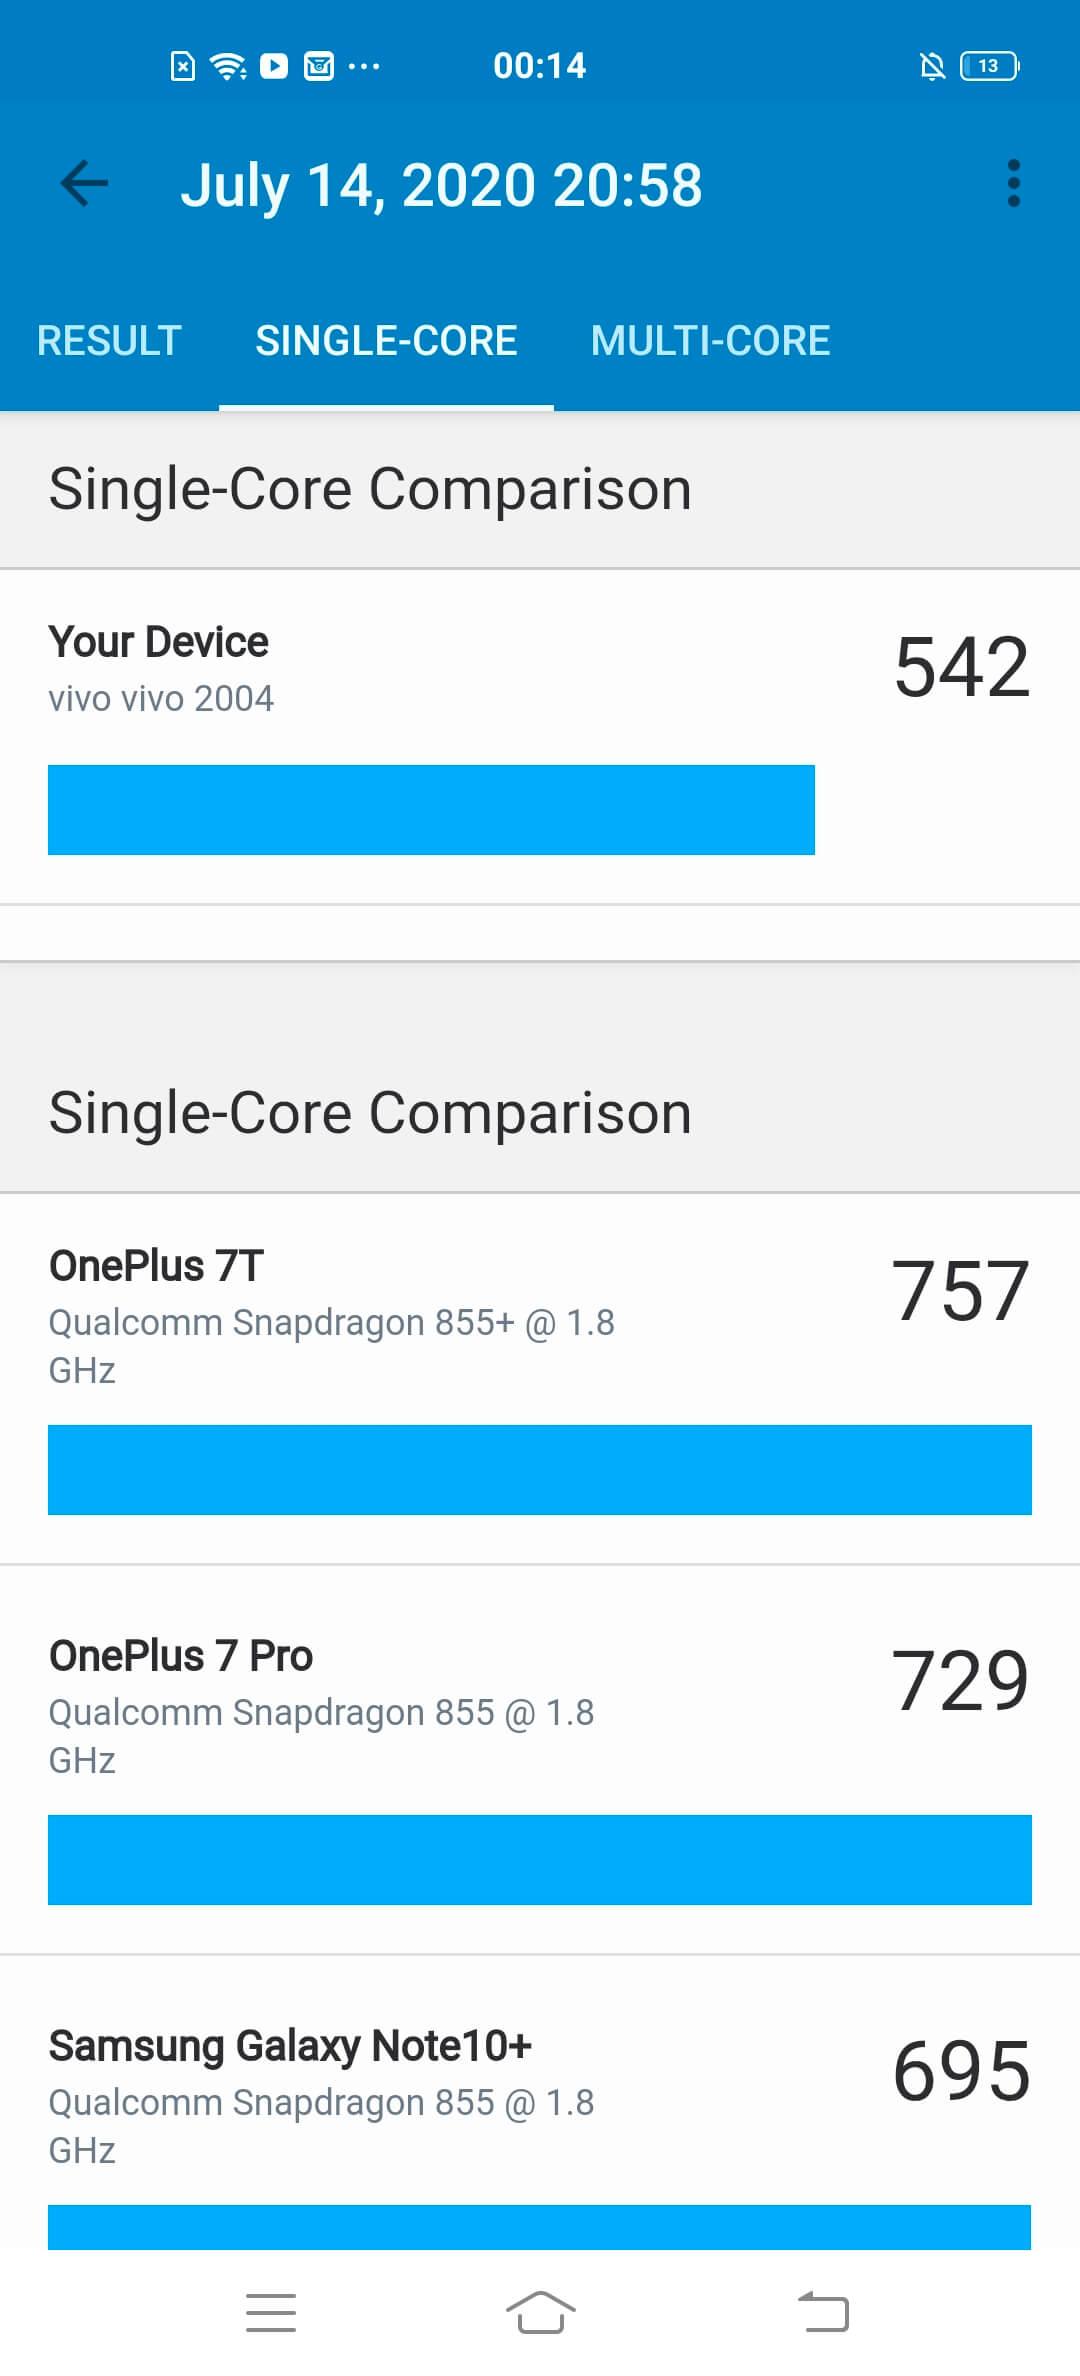This screenshot has width=1080, height=2376.
Task: Tap the video play status bar icon
Action: 274,66
